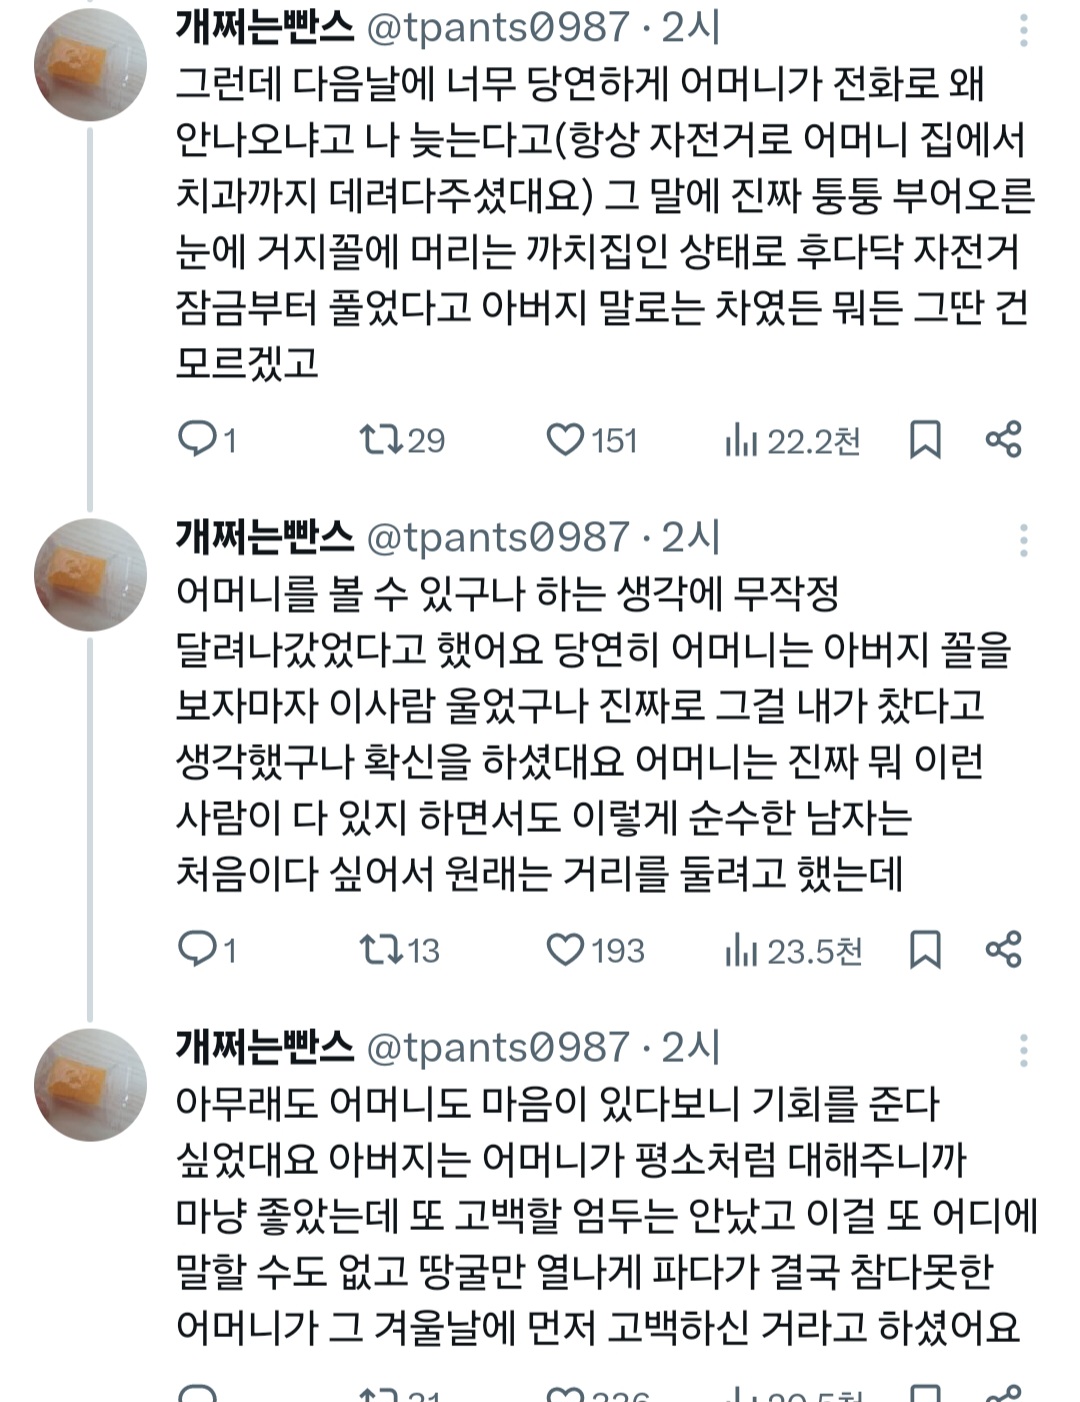Viewport: 1080px width, 1402px height.
Task: Open view analytics showing 23.5천
Action: [740, 950]
